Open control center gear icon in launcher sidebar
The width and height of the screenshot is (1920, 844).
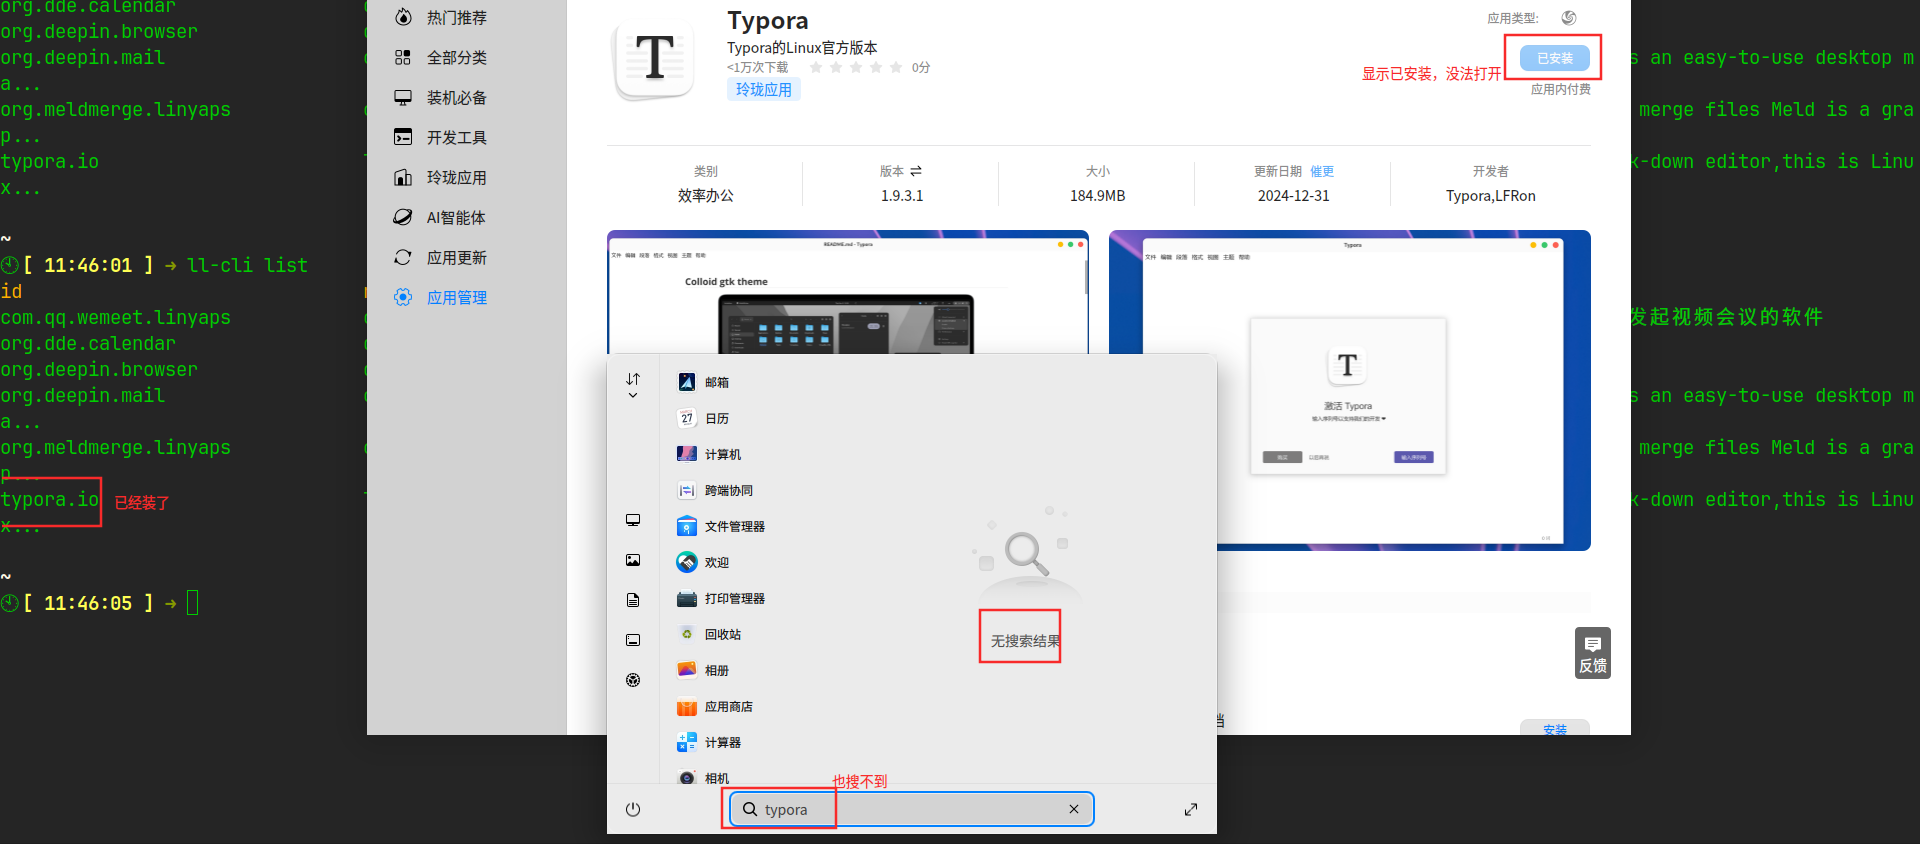click(x=633, y=680)
